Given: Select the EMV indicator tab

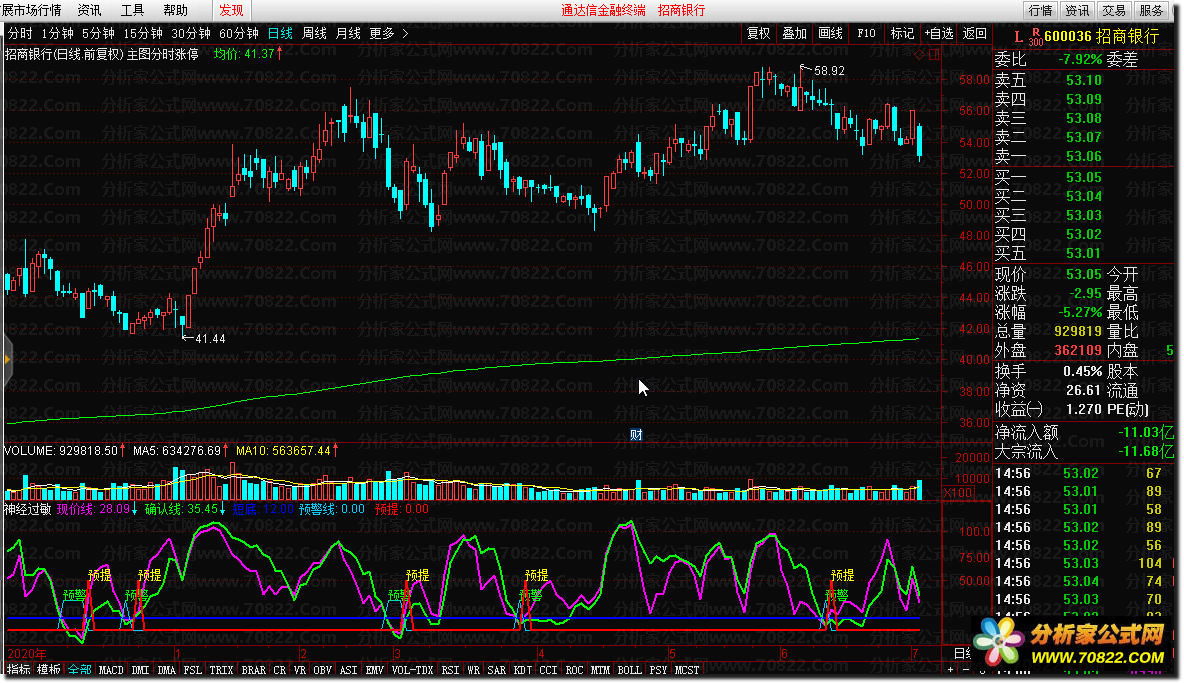Looking at the screenshot, I should coord(375,669).
